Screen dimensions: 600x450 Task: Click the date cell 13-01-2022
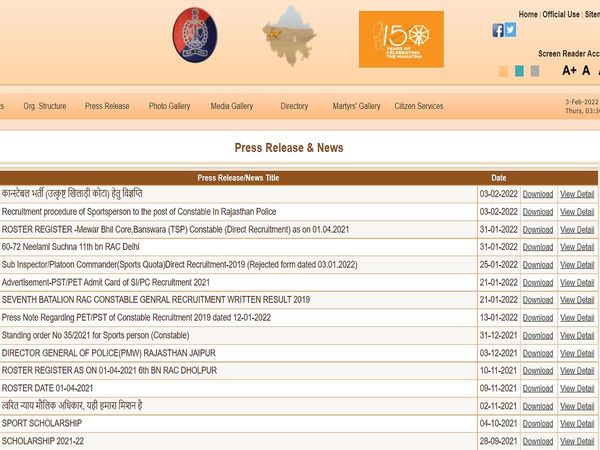click(499, 318)
